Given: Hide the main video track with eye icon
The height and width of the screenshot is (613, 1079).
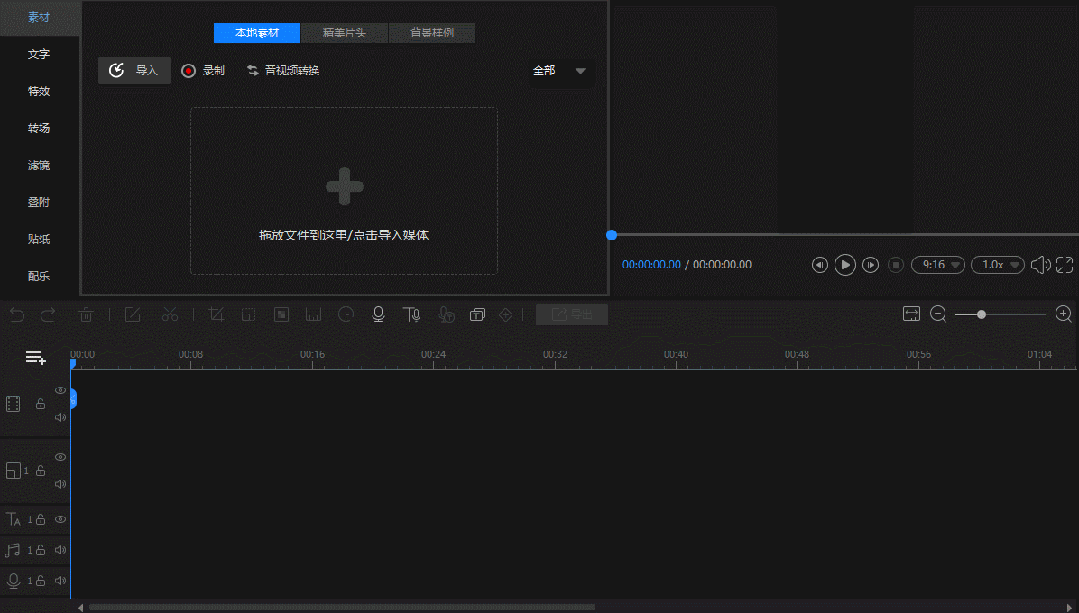Looking at the screenshot, I should [60, 390].
